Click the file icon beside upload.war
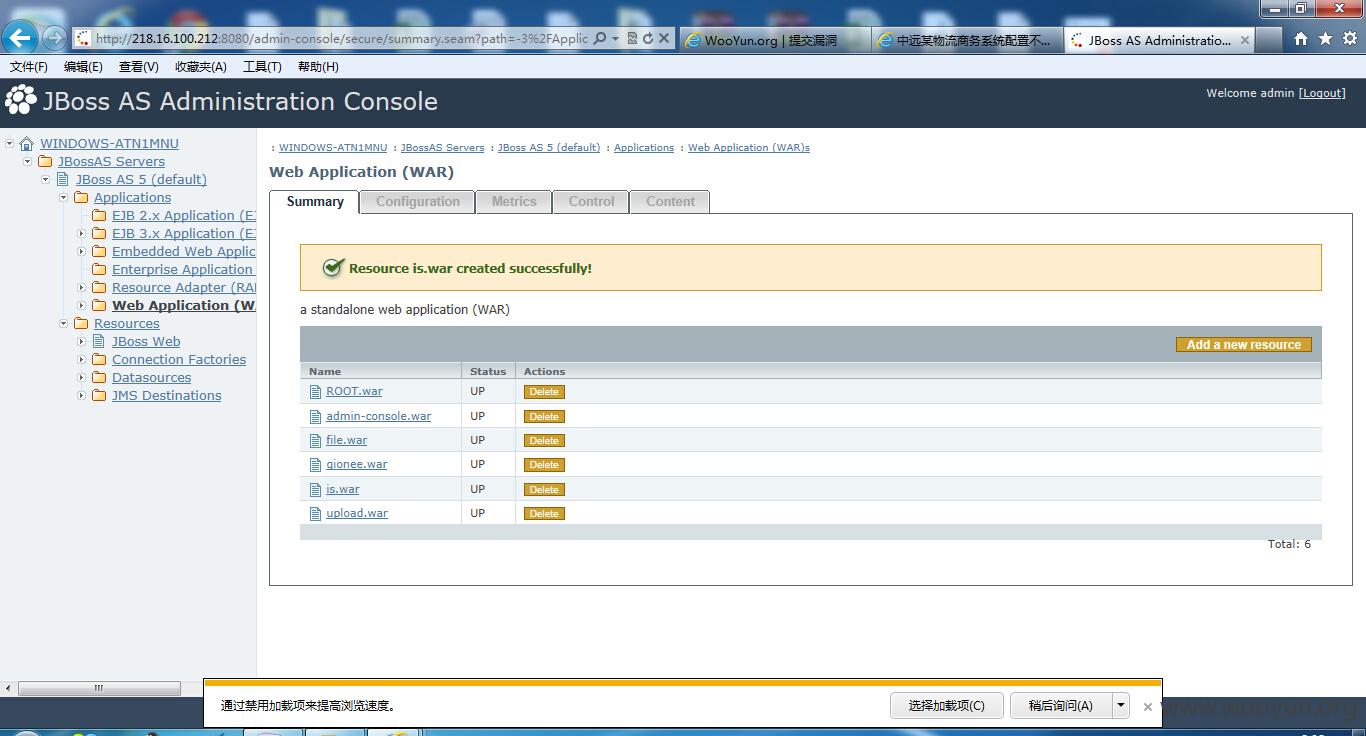 [316, 514]
